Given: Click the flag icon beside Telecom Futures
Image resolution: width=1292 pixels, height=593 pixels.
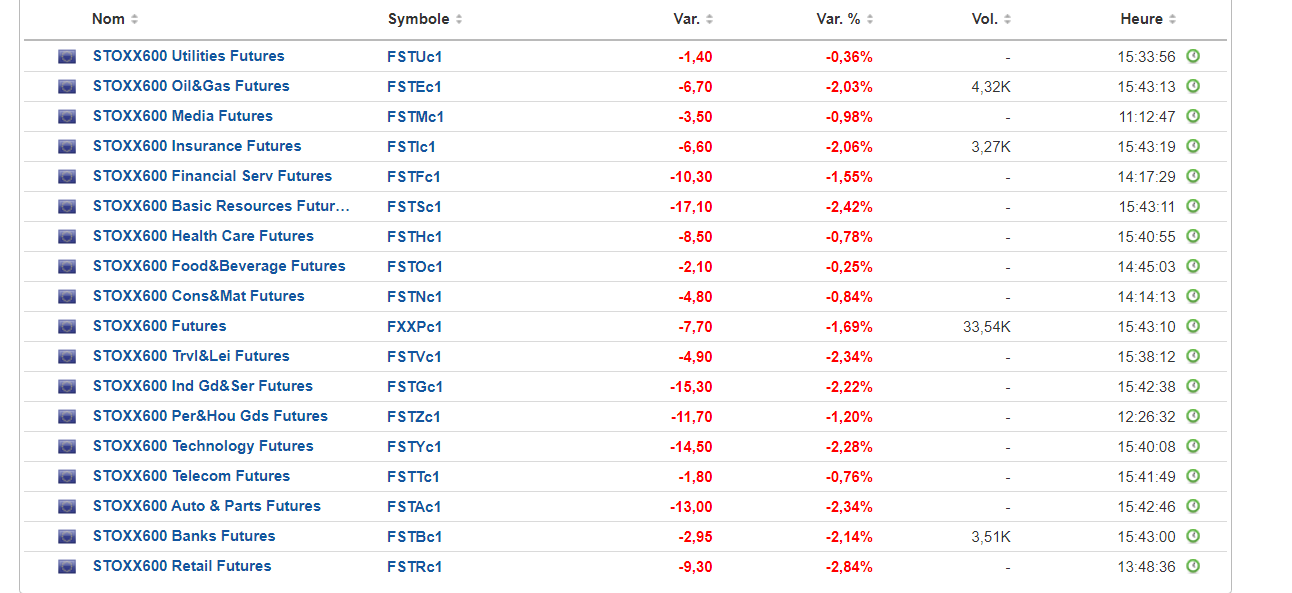Looking at the screenshot, I should tap(67, 477).
